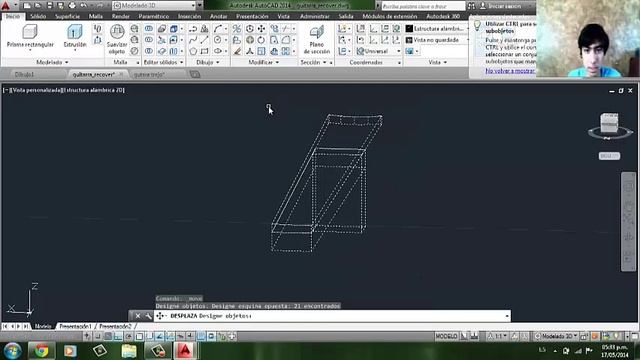The height and width of the screenshot is (360, 640).
Task: Click the 3D mirror tool icon
Action: coord(237,29)
